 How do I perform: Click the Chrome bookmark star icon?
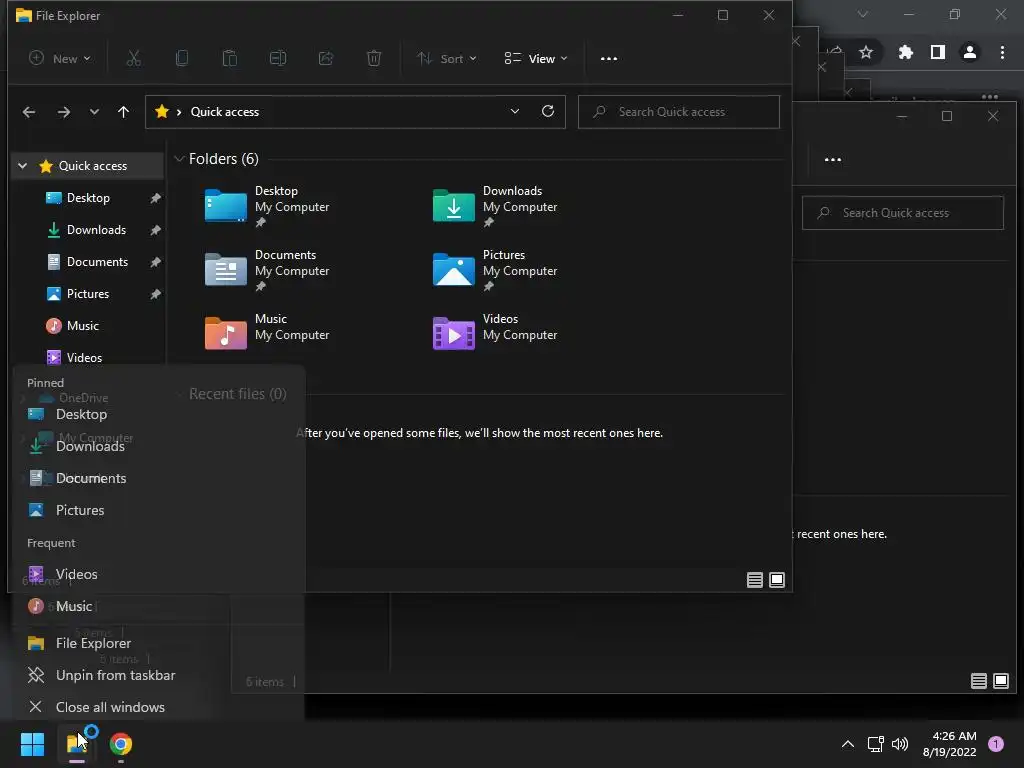click(x=866, y=52)
